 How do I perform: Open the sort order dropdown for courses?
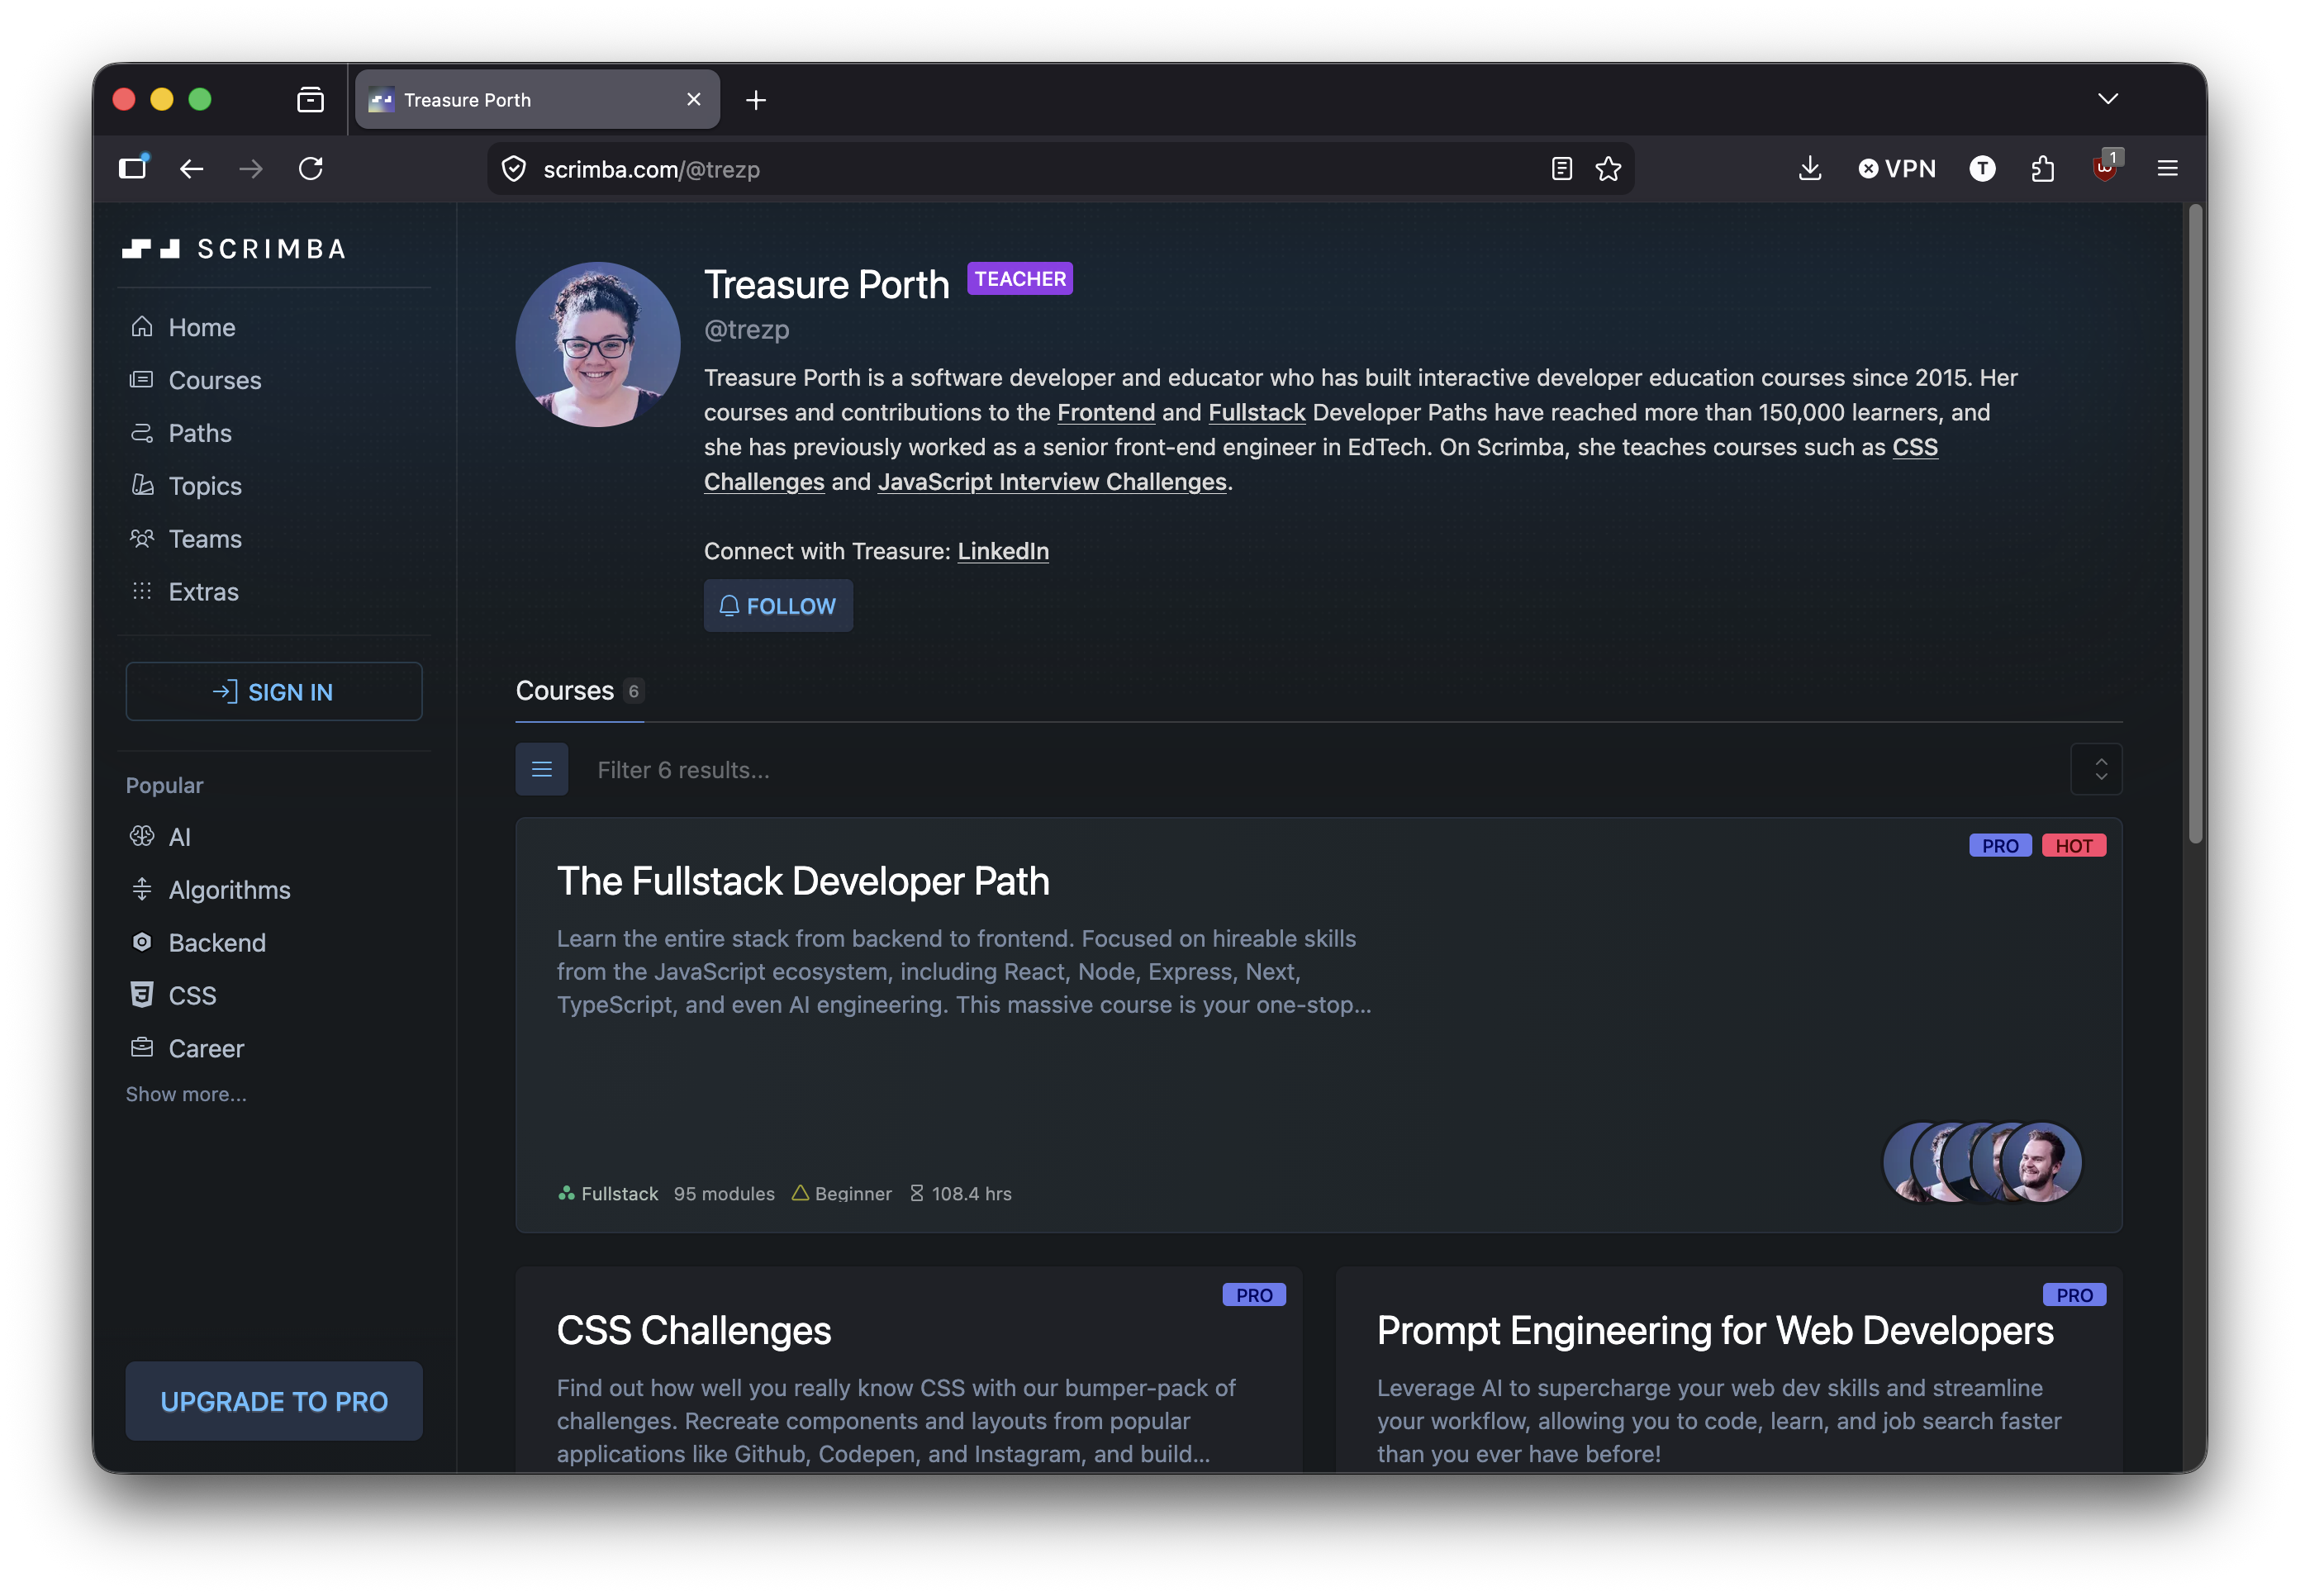pyautogui.click(x=2096, y=770)
